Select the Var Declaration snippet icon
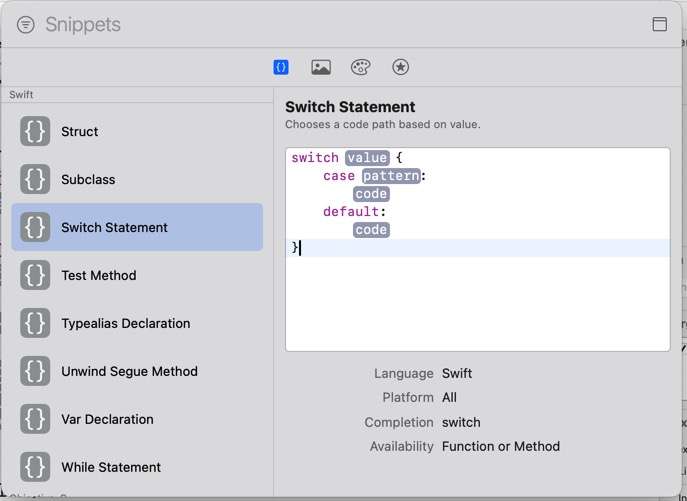Image resolution: width=687 pixels, height=501 pixels. click(35, 419)
